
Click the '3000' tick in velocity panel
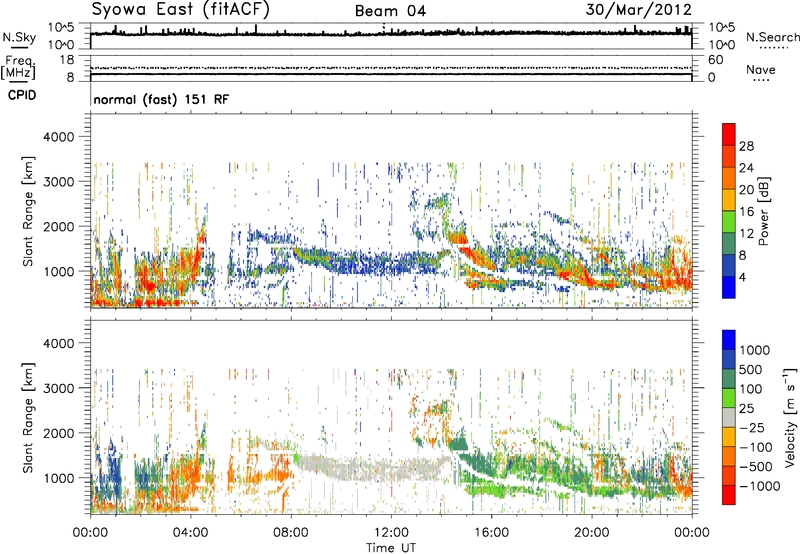(59, 388)
